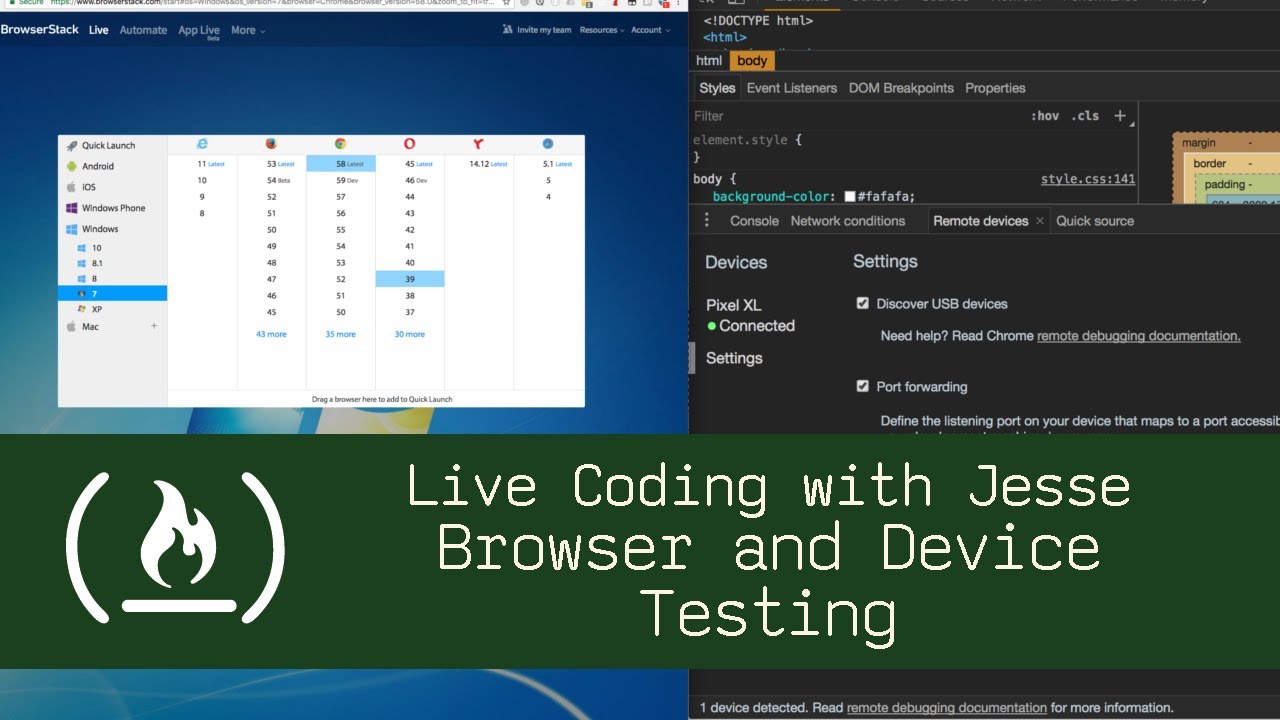Image resolution: width=1280 pixels, height=720 pixels.
Task: Click the BrowserStack logo
Action: click(40, 30)
